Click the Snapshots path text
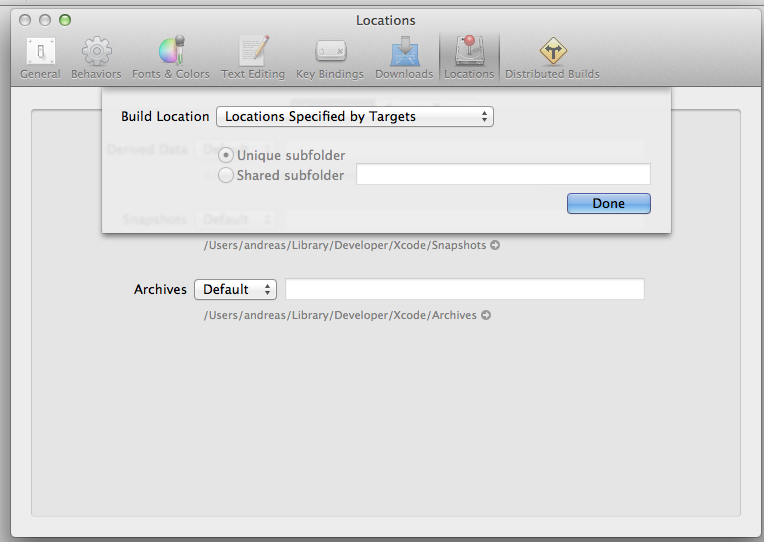 pos(345,245)
